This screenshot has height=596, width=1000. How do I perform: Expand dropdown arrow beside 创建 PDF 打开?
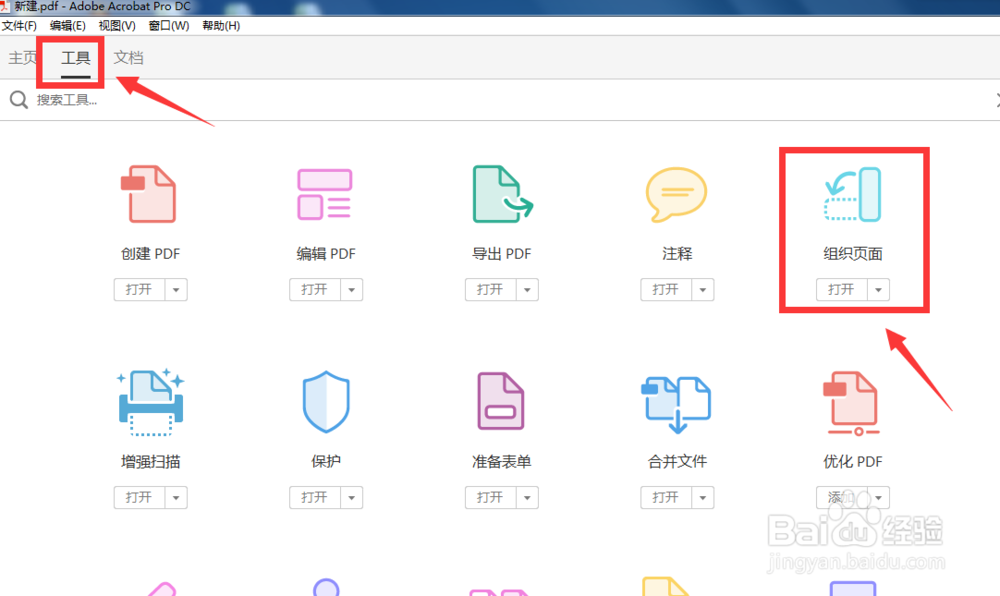click(176, 289)
